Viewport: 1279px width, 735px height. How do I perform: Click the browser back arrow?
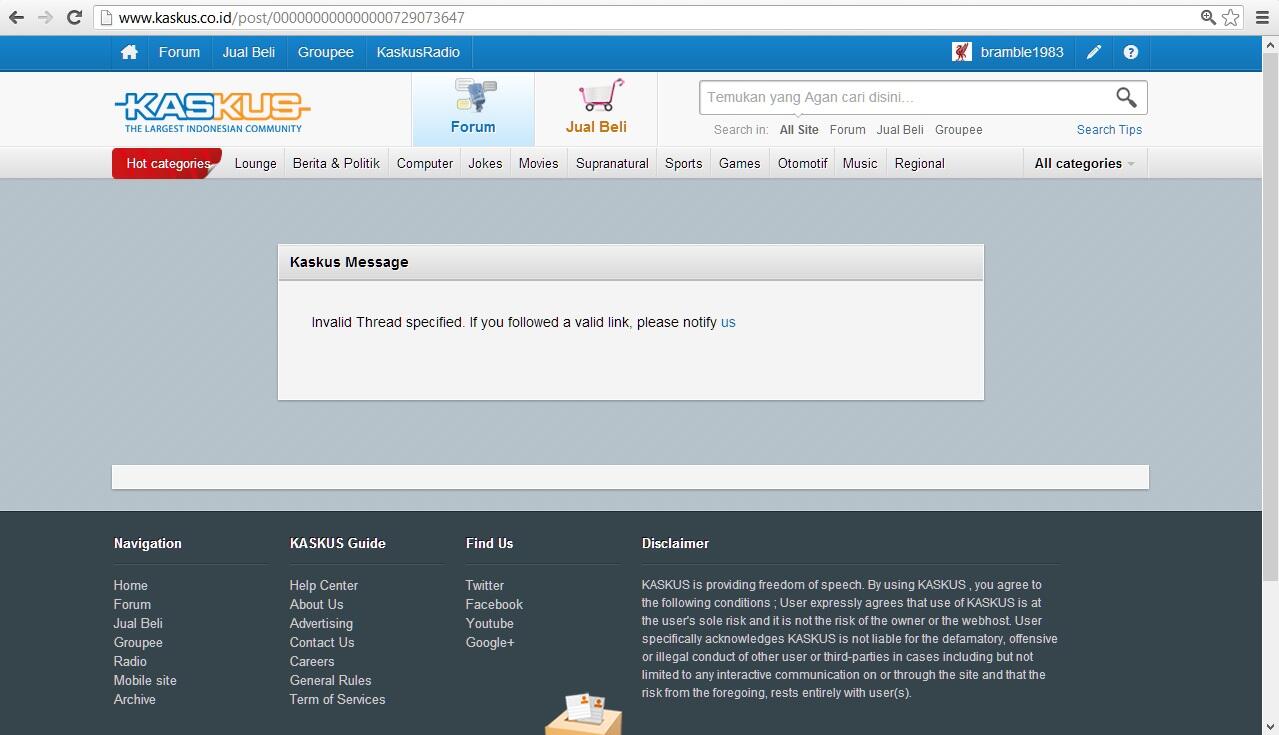[16, 17]
